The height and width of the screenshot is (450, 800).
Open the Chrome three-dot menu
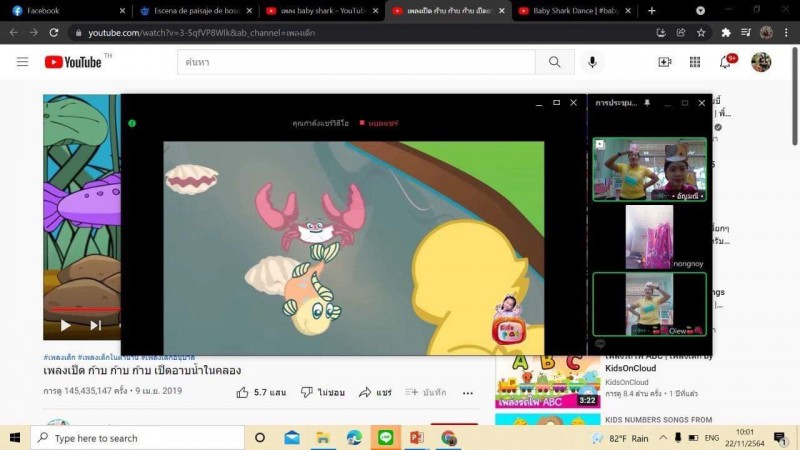785,32
